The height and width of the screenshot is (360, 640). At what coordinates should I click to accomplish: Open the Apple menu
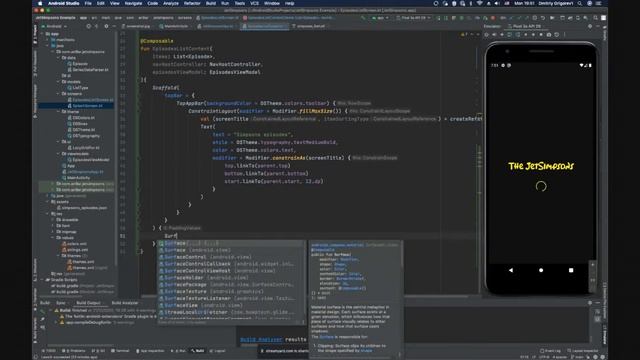[40, 3]
